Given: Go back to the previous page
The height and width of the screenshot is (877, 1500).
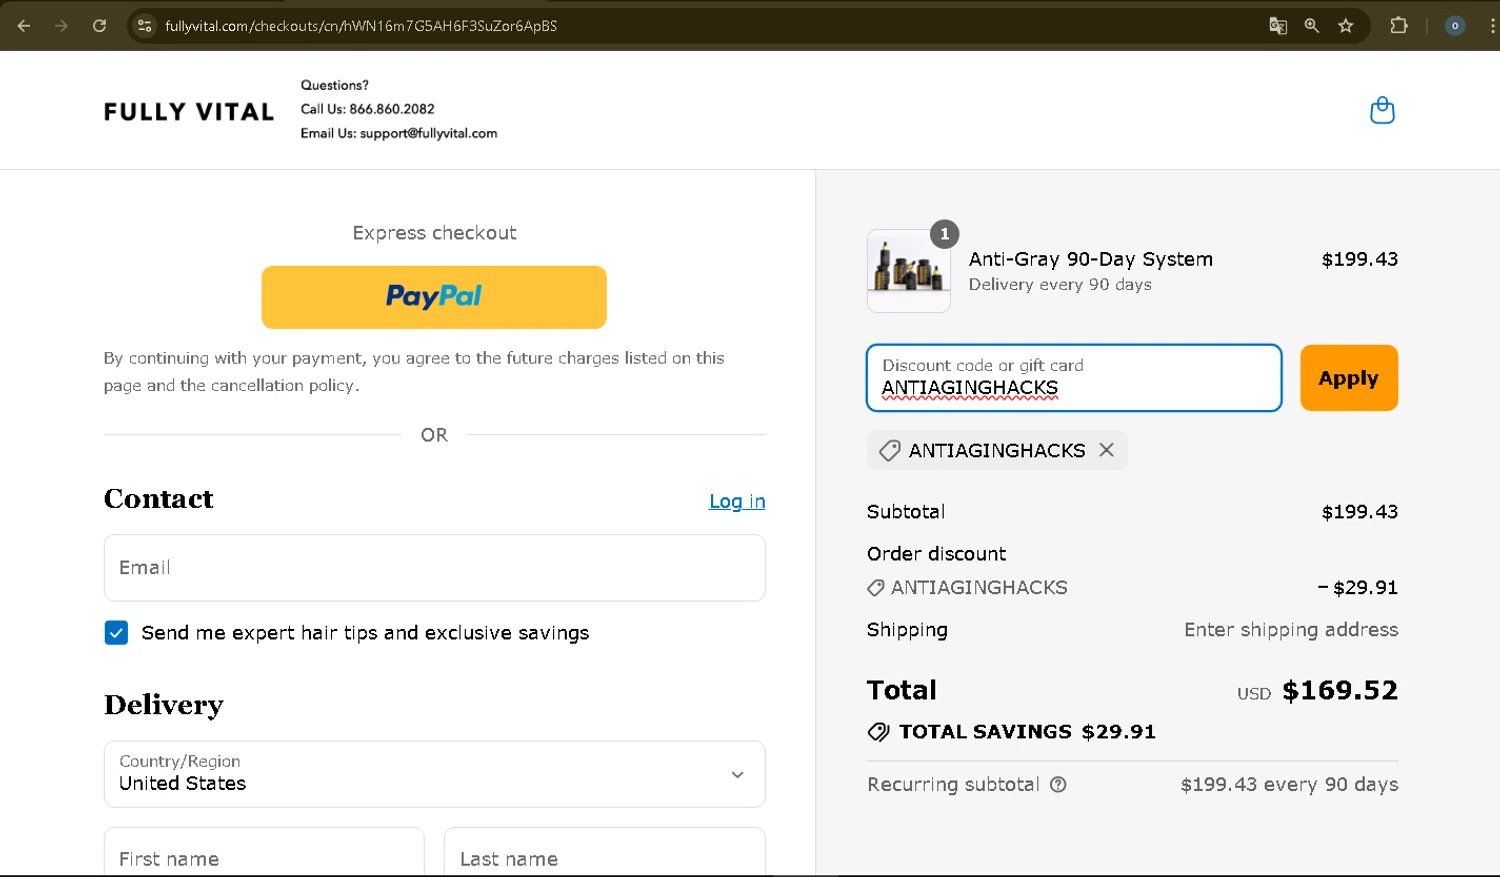Looking at the screenshot, I should 24,26.
